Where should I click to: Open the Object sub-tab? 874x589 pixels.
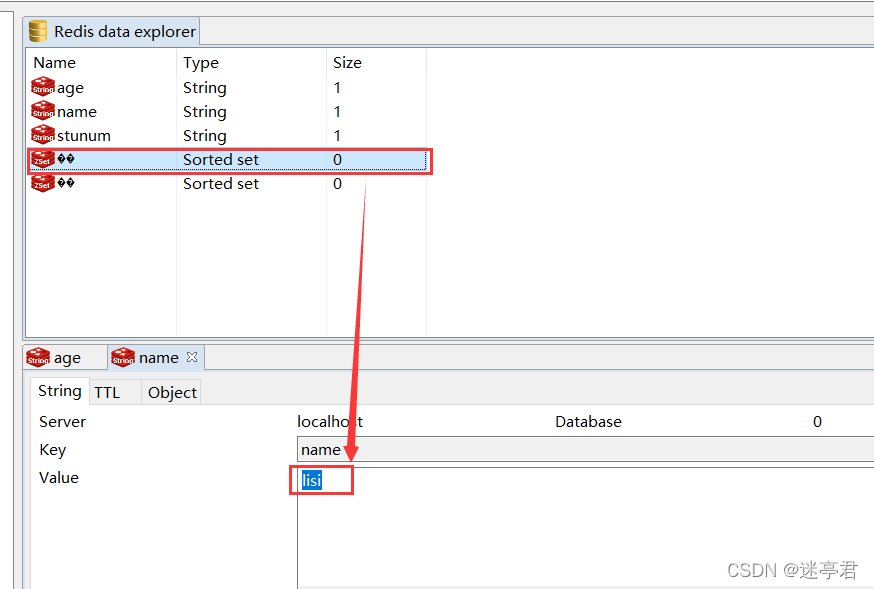172,393
